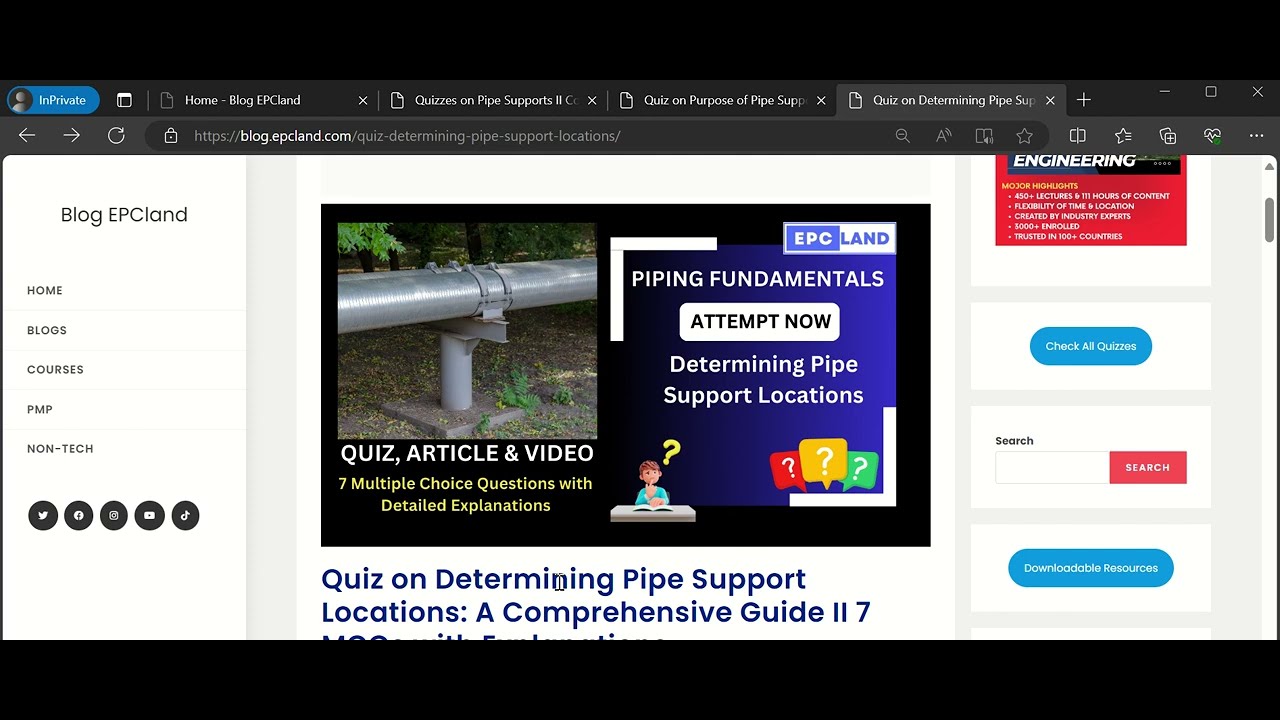1280x720 pixels.
Task: Open NON-TECH in sidebar menu
Action: coord(60,449)
